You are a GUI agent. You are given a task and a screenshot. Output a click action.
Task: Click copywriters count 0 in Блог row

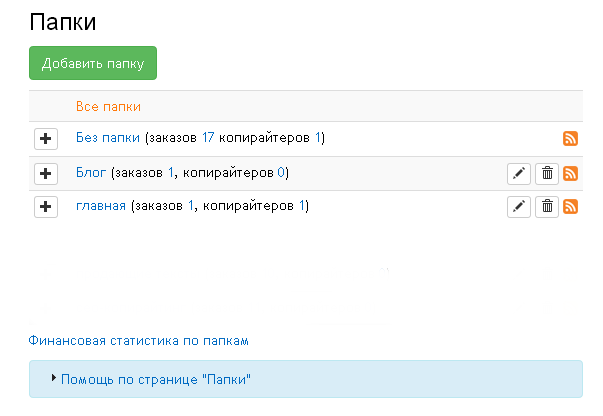point(281,173)
